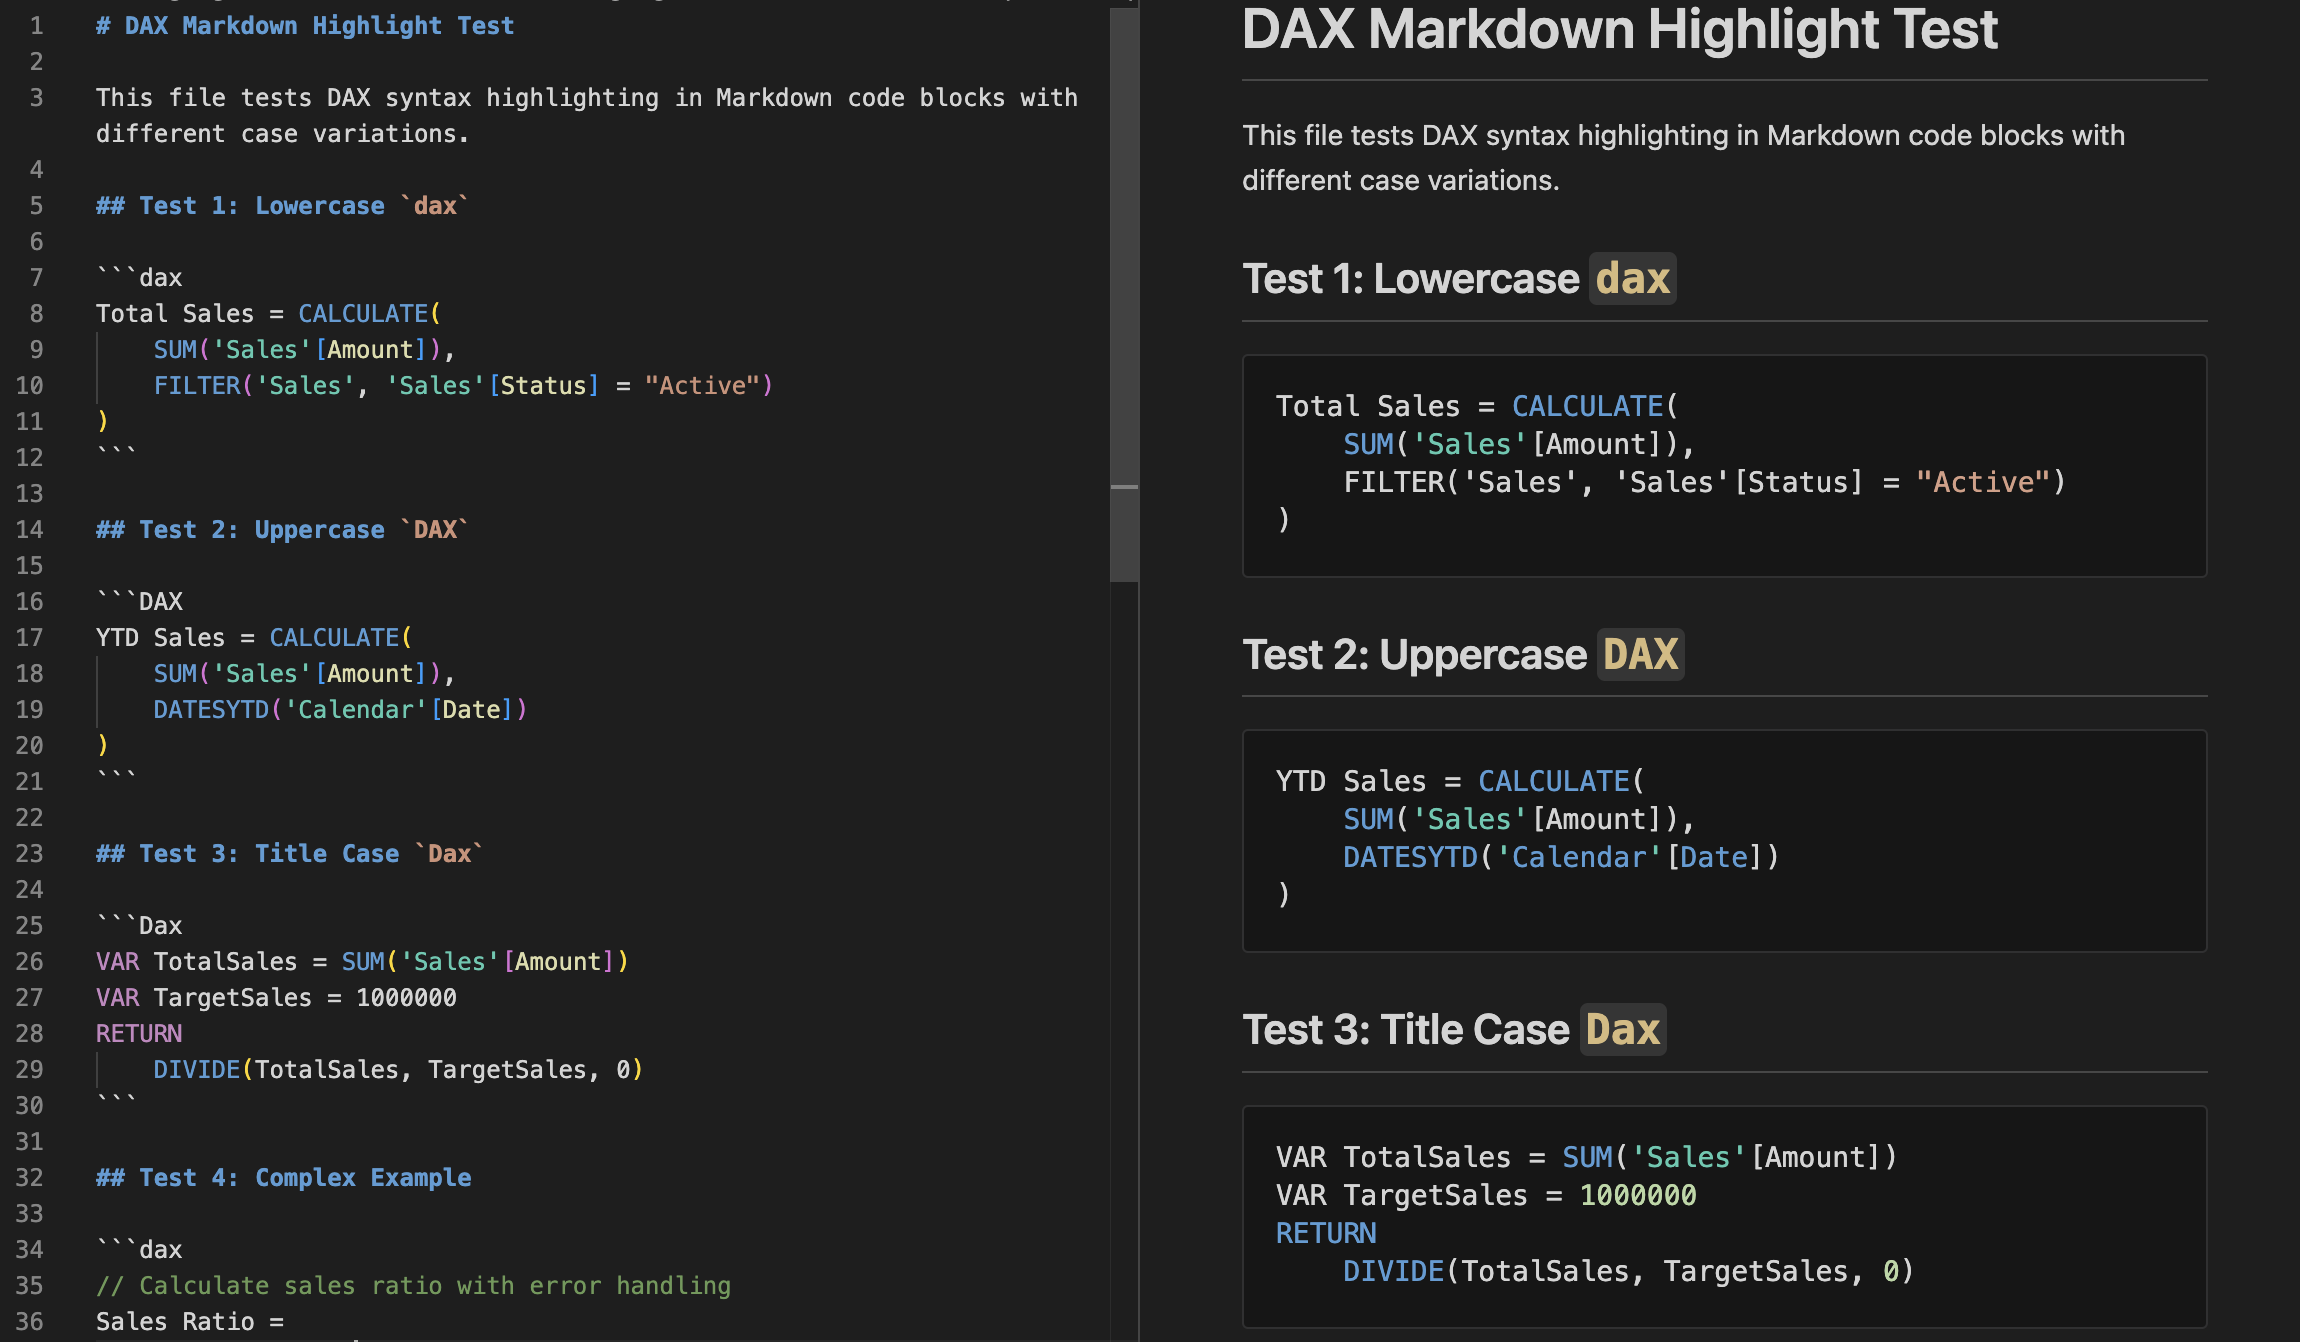Click the 1000000 value on line 27
The image size is (2300, 1342).
click(406, 997)
